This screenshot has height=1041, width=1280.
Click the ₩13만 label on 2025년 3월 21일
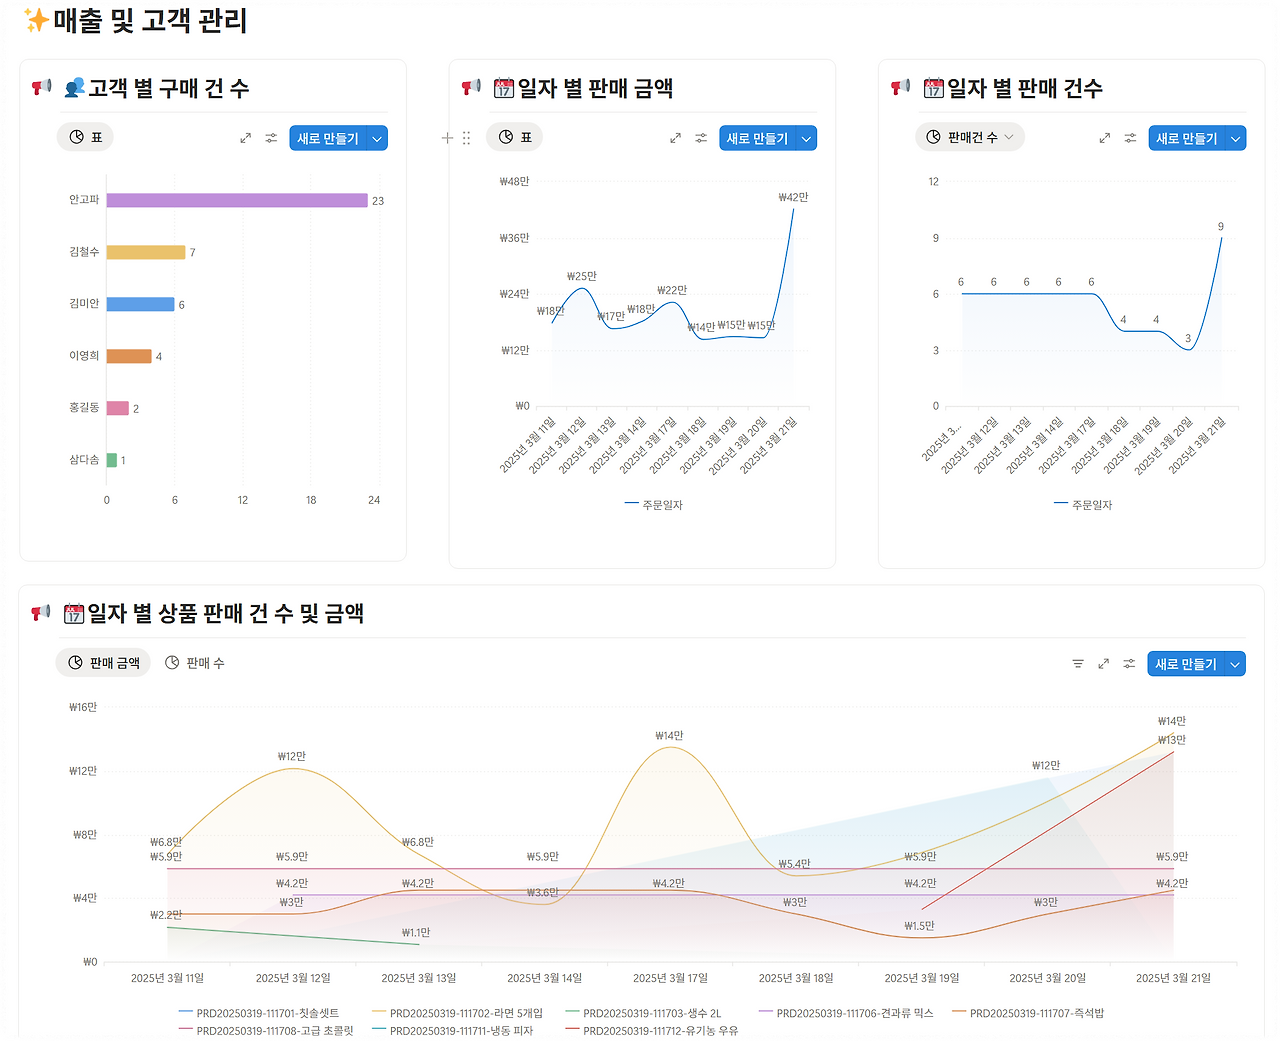[1172, 740]
